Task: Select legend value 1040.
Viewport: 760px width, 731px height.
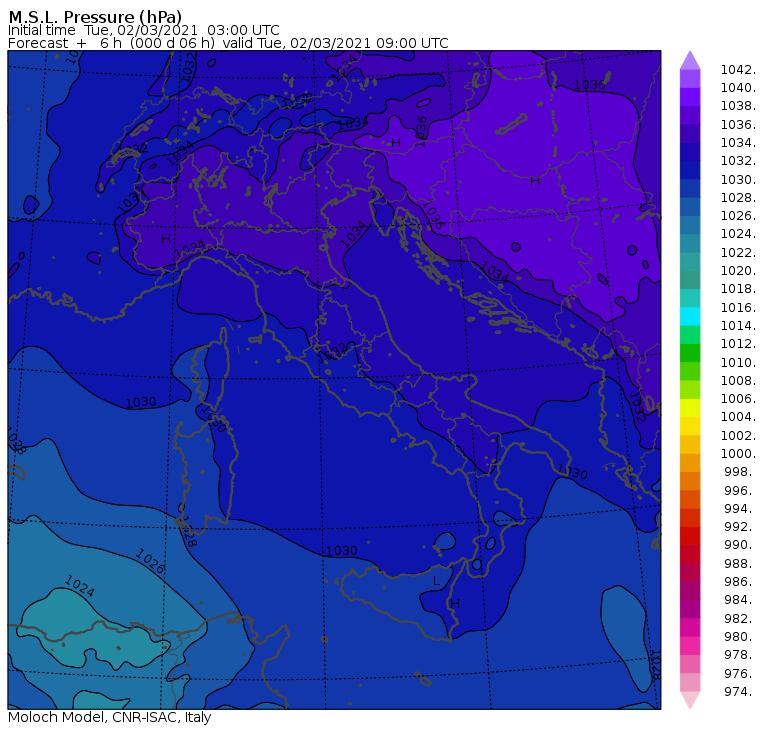Action: point(738,88)
